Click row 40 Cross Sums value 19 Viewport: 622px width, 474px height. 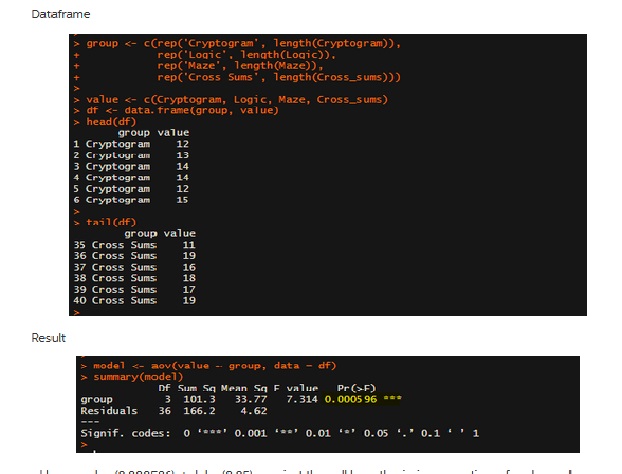(134, 300)
